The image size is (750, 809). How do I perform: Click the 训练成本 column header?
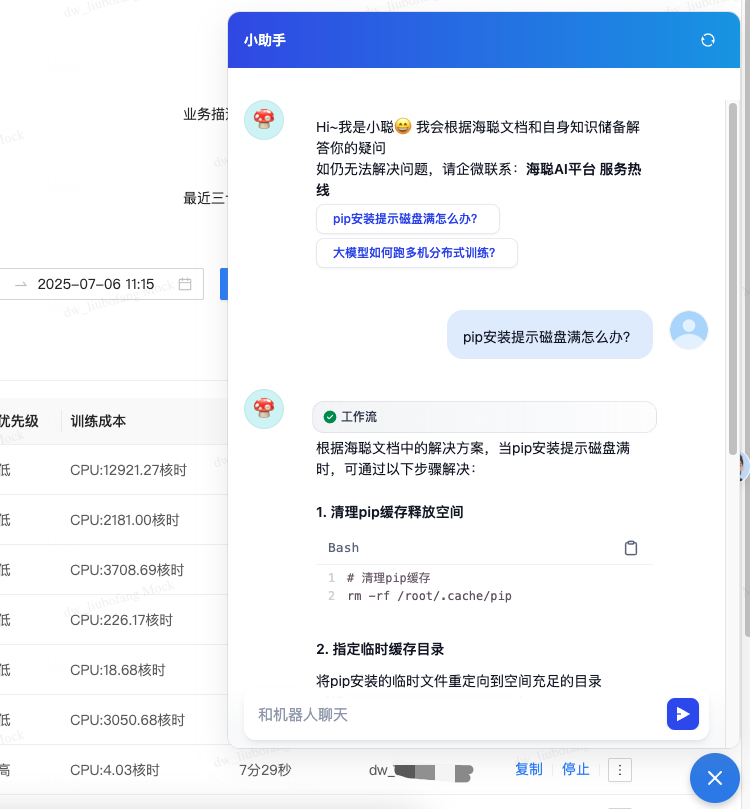pyautogui.click(x=98, y=421)
